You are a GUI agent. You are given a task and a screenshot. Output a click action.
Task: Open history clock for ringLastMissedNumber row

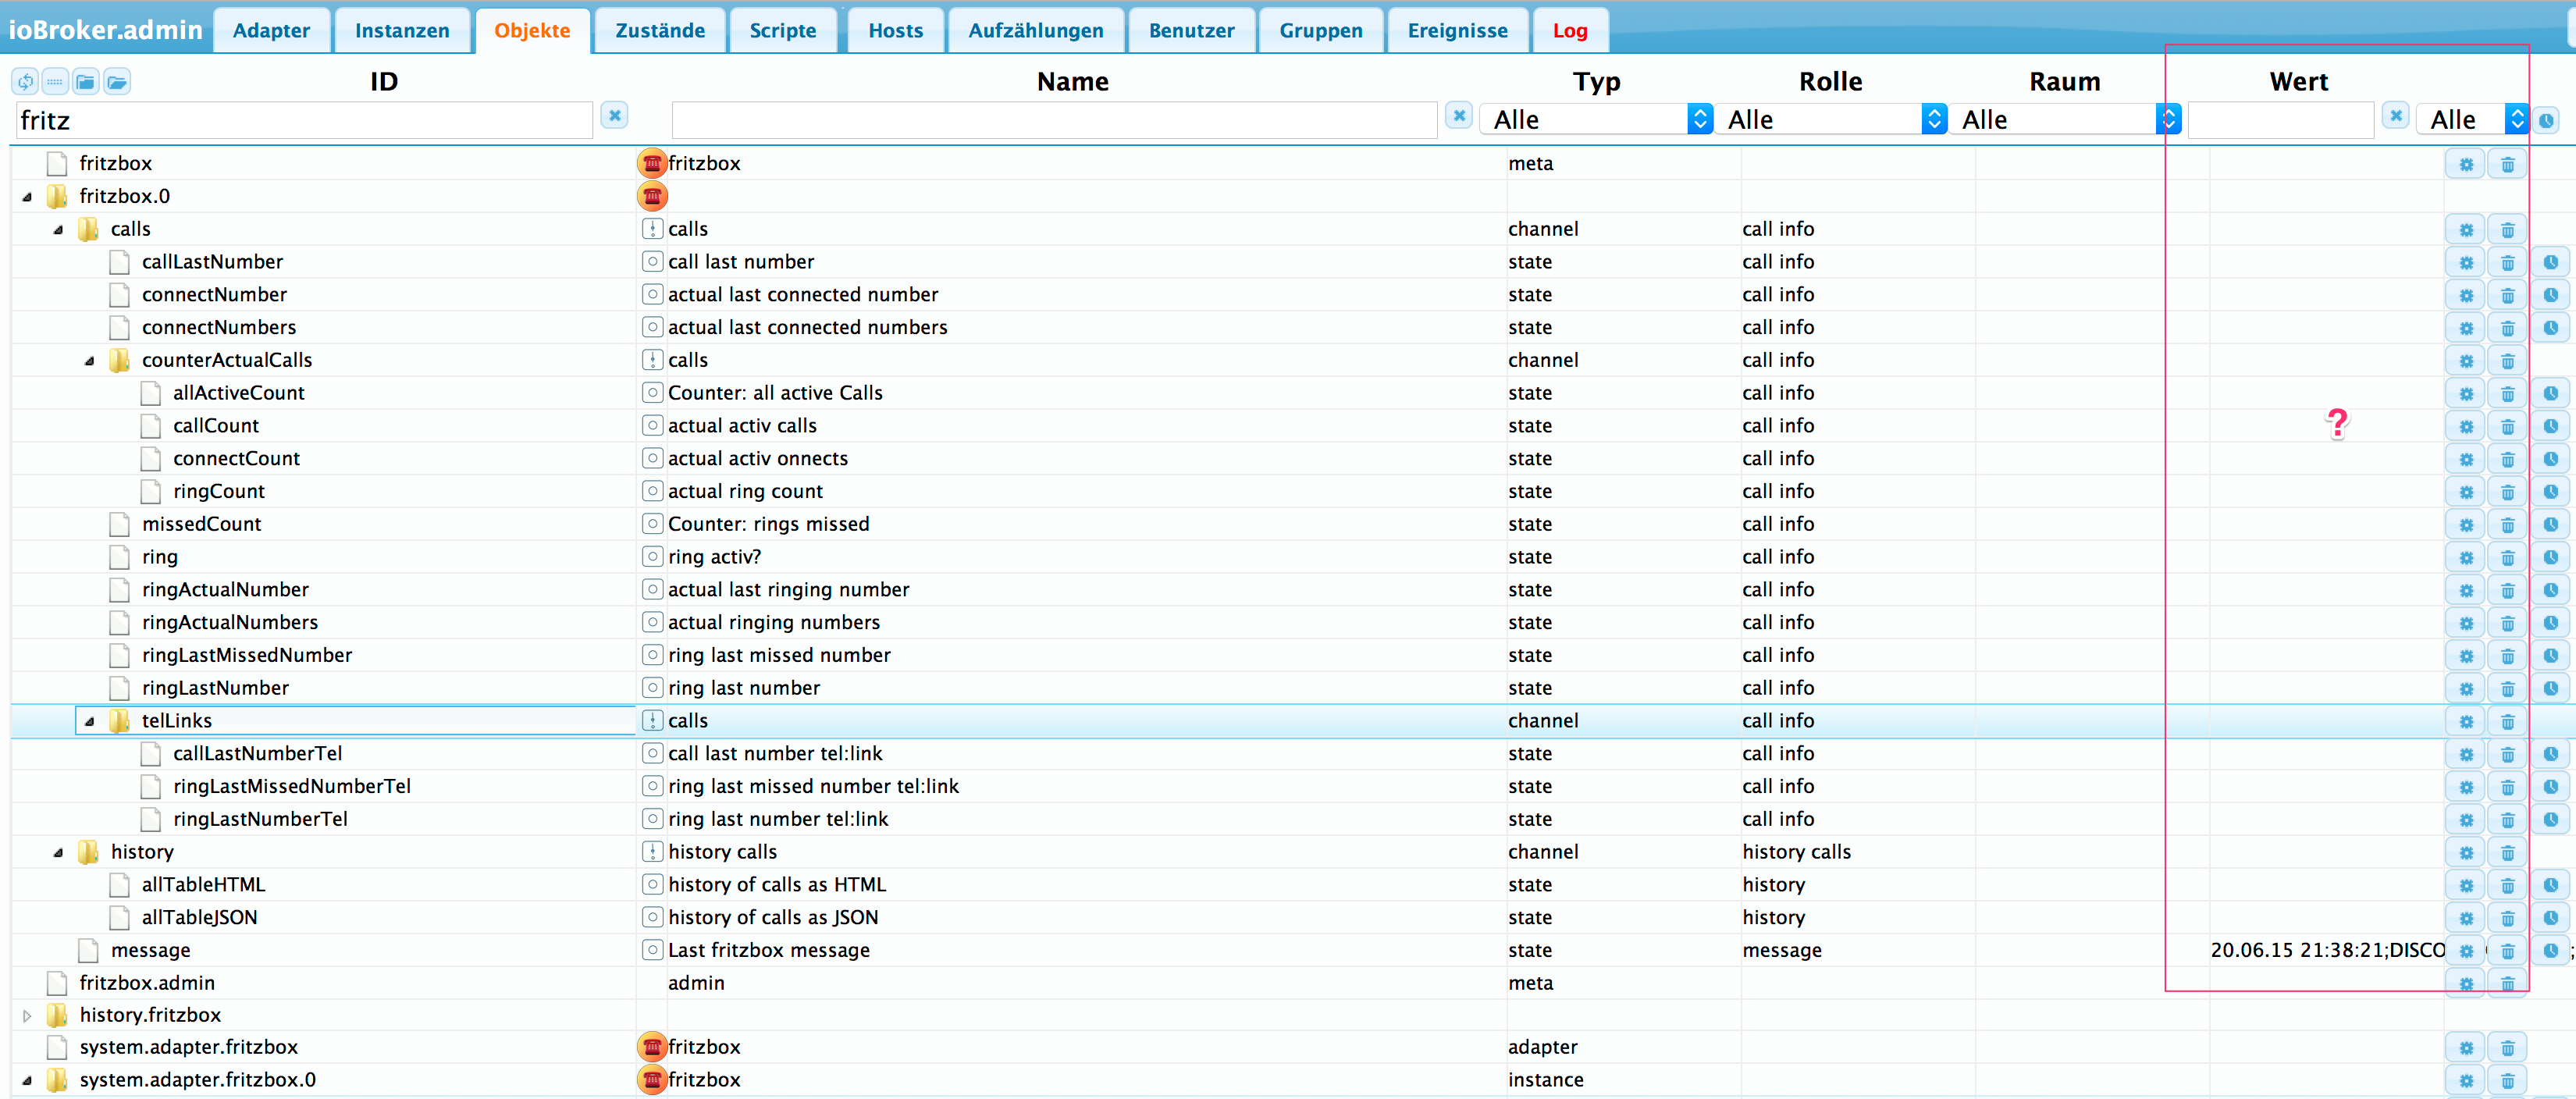2551,656
